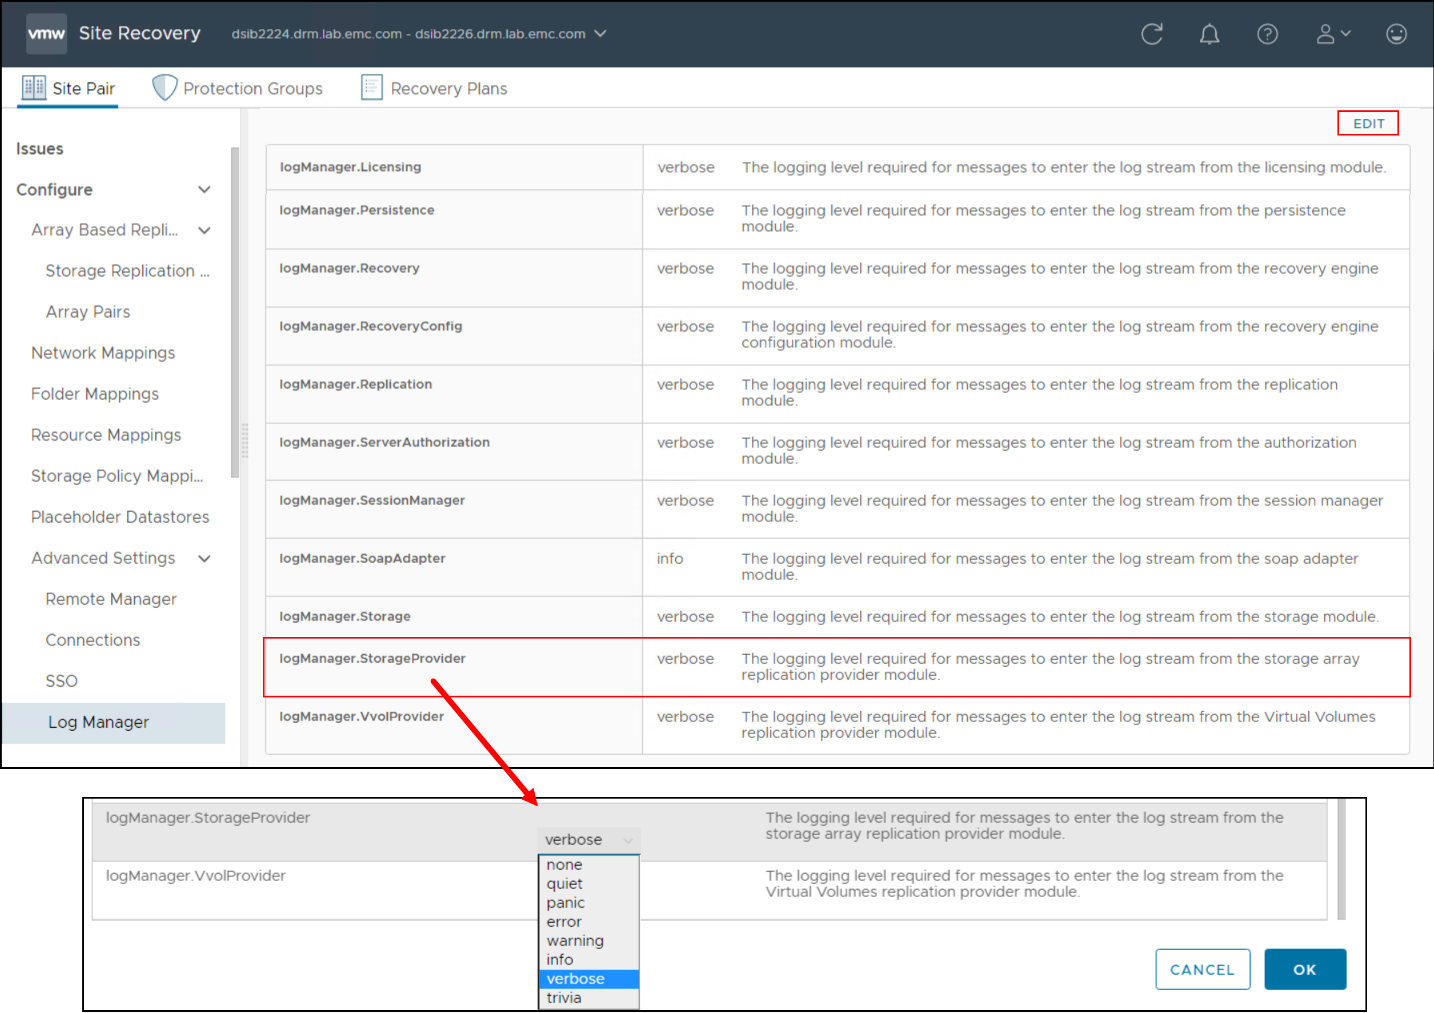Click logManager.SoapAdapter row name
This screenshot has width=1434, height=1013.
tap(362, 558)
